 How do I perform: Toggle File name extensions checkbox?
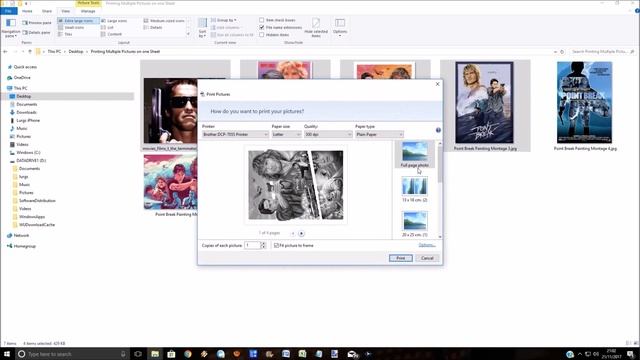(x=262, y=27)
